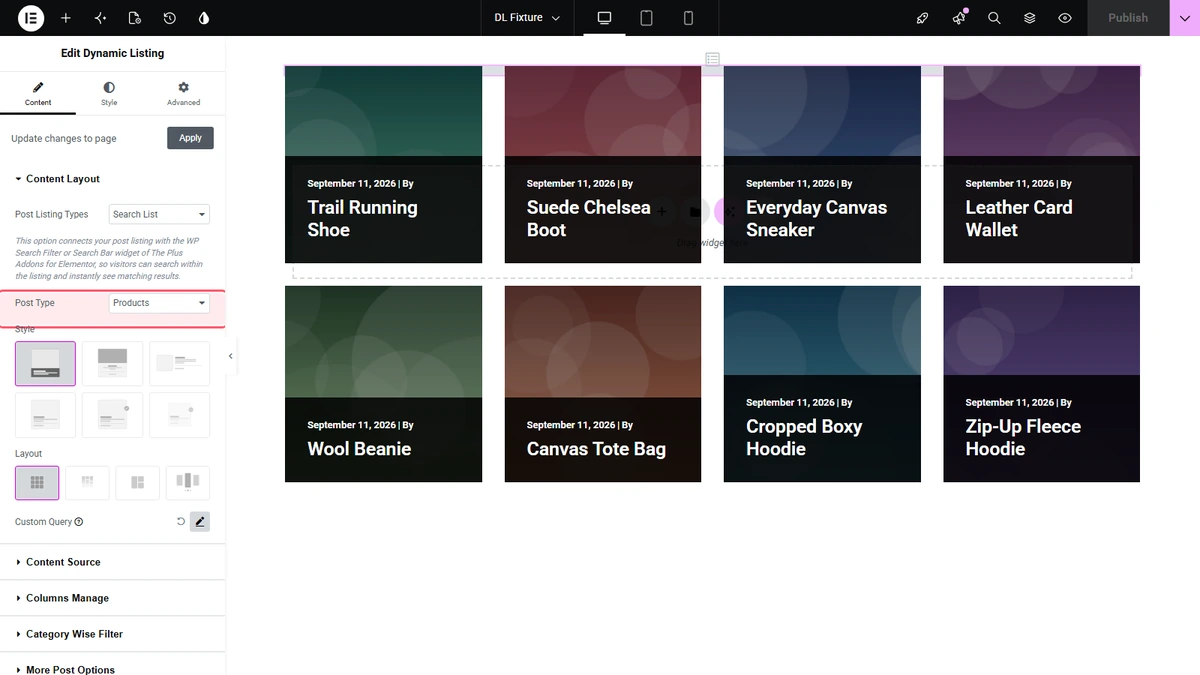Image resolution: width=1200 pixels, height=675 pixels.
Task: Click the Zip-Up Fleece Hoodie title
Action: tap(1023, 438)
